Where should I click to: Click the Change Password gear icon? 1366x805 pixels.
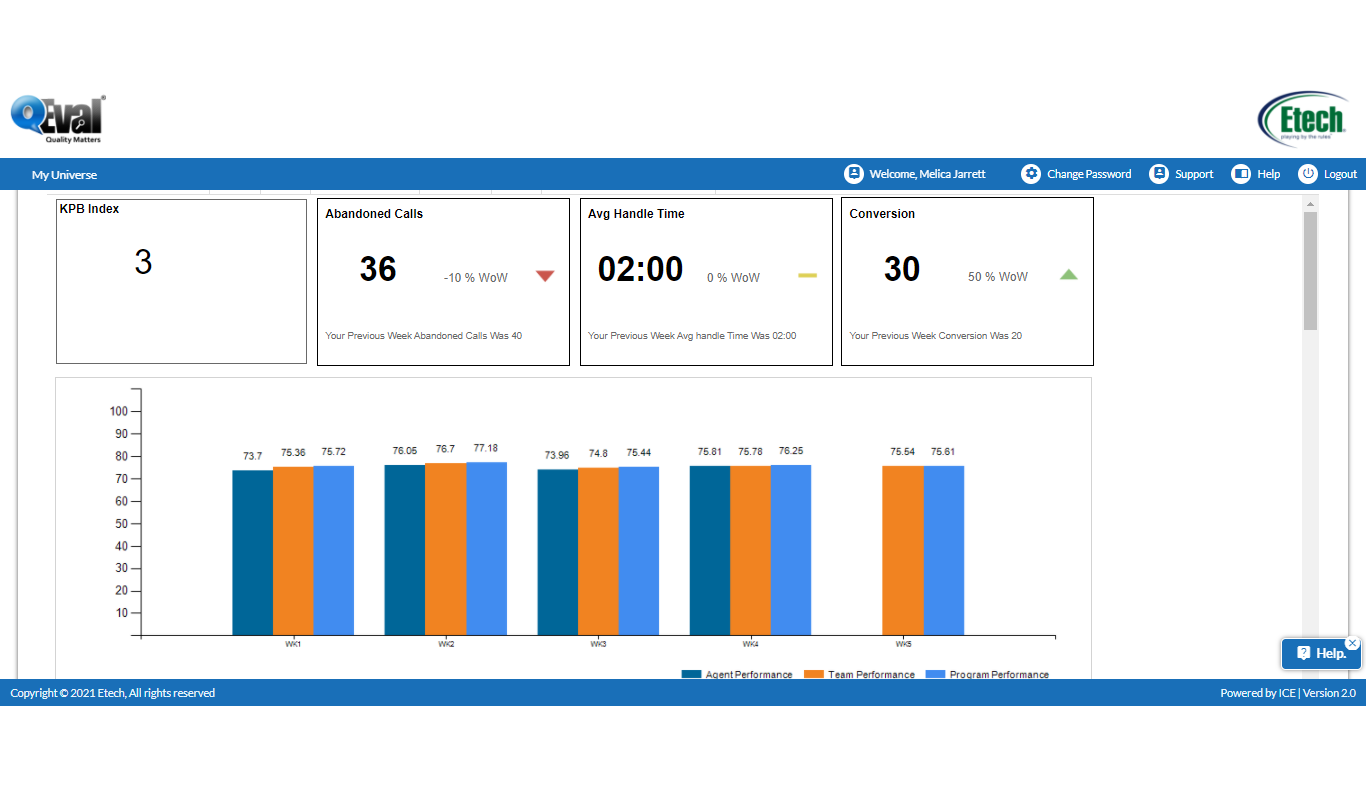point(1031,174)
